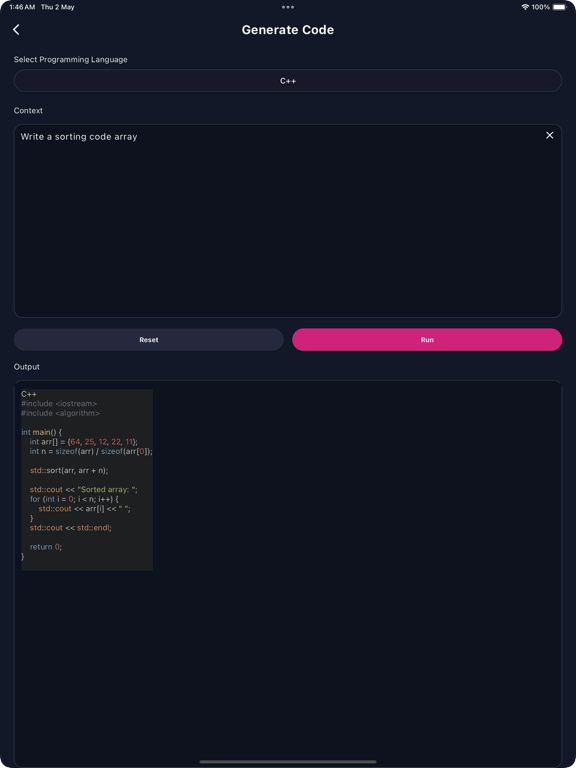Screen dimensions: 576x768
Task: Tap the 'std::sort(arr, arr + n);' line
Action: tap(69, 470)
